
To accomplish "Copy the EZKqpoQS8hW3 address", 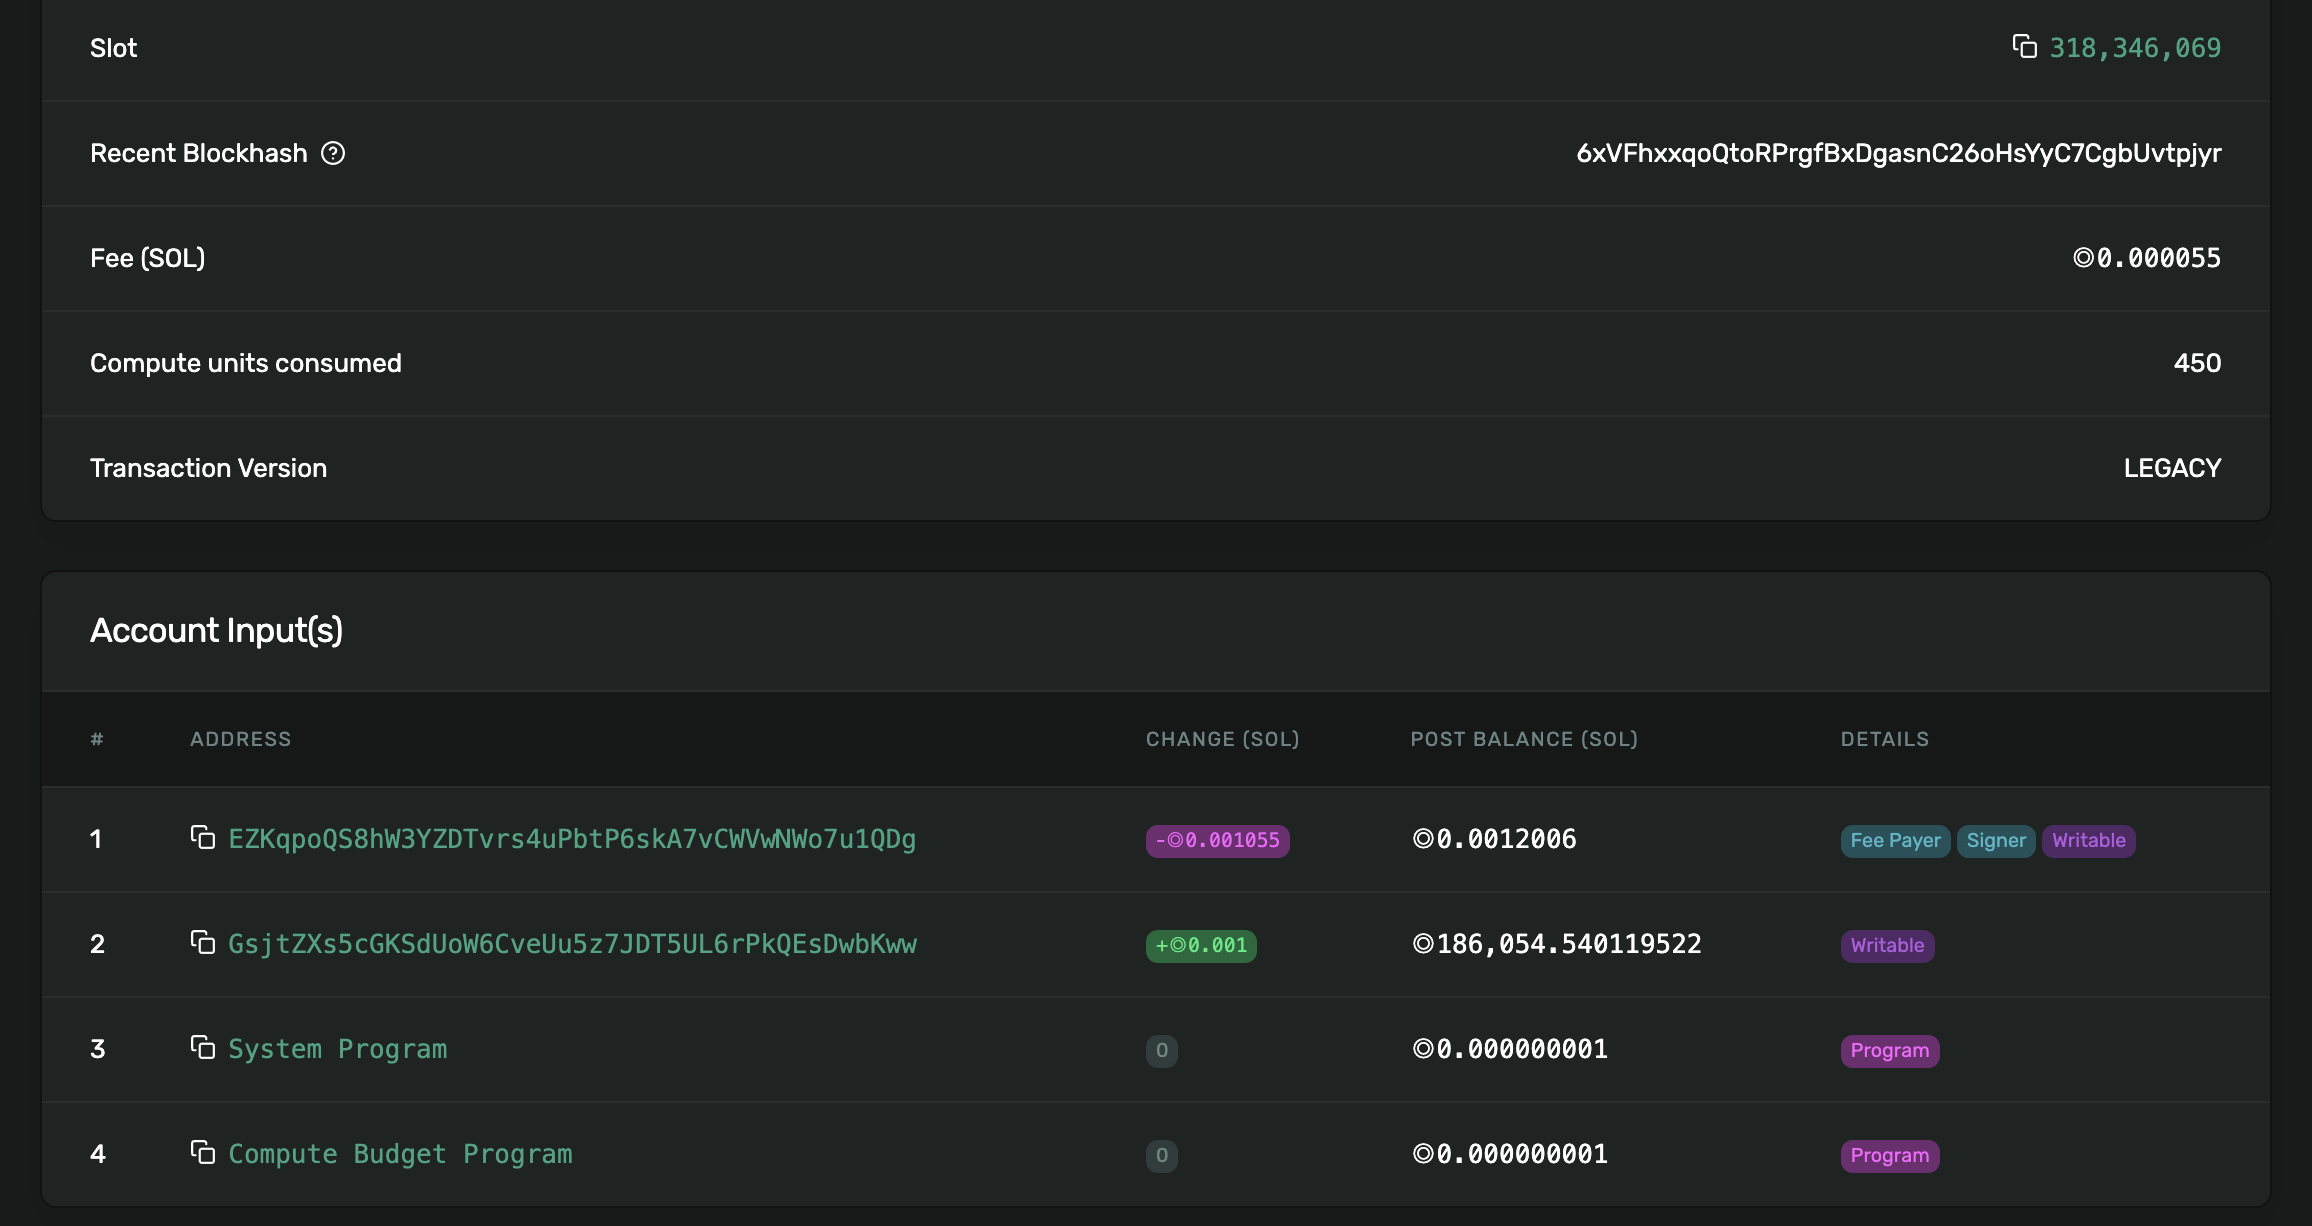I will pos(203,838).
